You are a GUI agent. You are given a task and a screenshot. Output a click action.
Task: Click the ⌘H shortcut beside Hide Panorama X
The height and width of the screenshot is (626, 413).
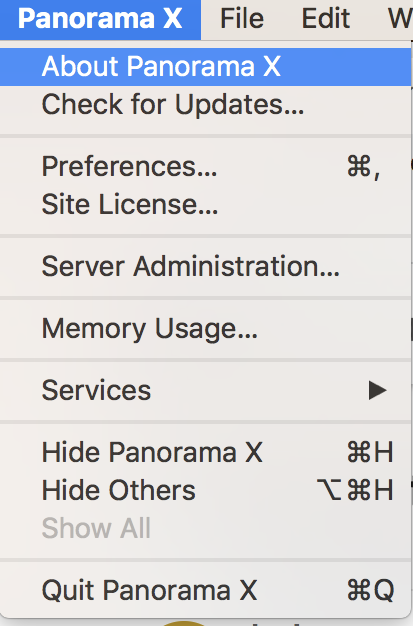click(x=370, y=452)
